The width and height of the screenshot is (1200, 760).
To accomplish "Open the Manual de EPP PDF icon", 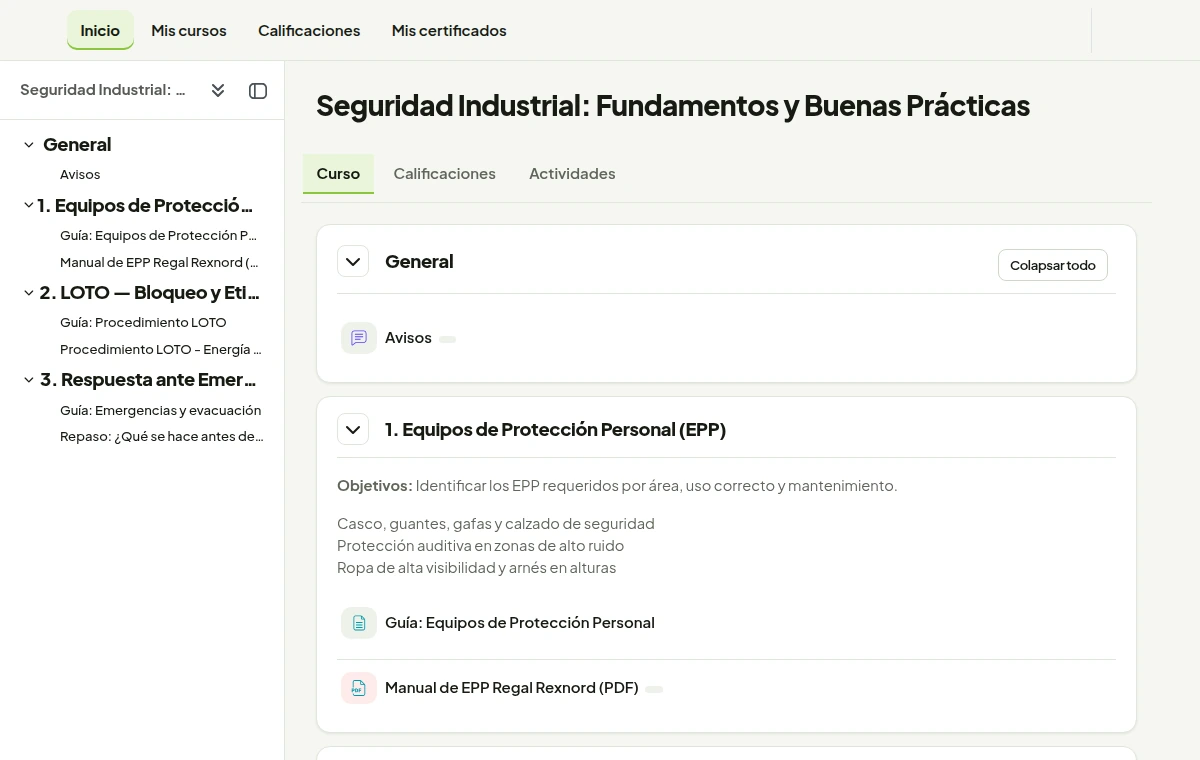I will pos(359,688).
